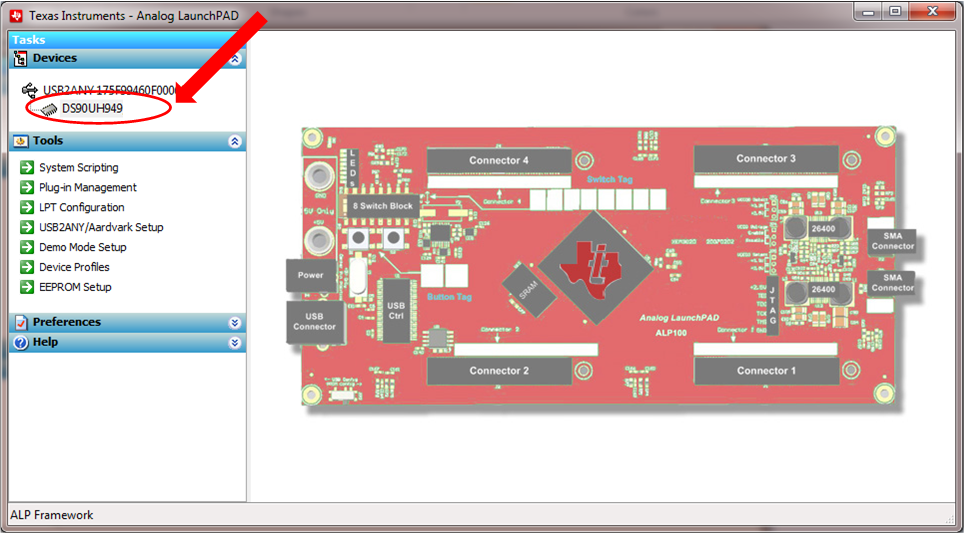This screenshot has width=964, height=533.
Task: Select the USB2ANY tree node label
Action: 109,90
